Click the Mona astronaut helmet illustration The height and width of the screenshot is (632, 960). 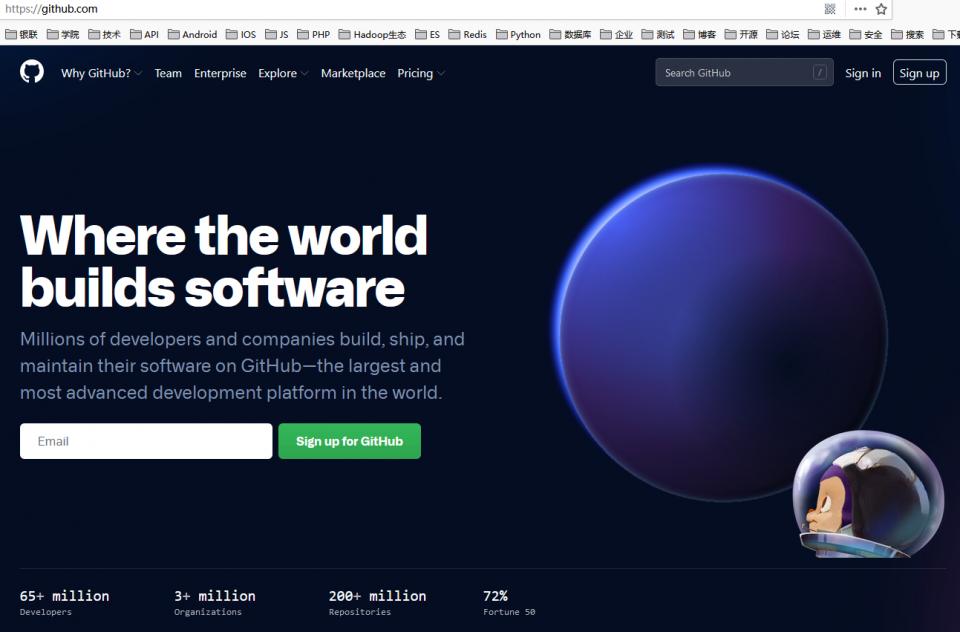tap(868, 494)
